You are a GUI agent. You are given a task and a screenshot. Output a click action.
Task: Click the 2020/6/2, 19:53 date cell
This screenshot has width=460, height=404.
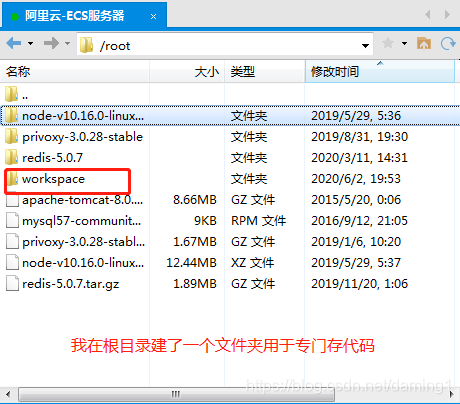356,179
